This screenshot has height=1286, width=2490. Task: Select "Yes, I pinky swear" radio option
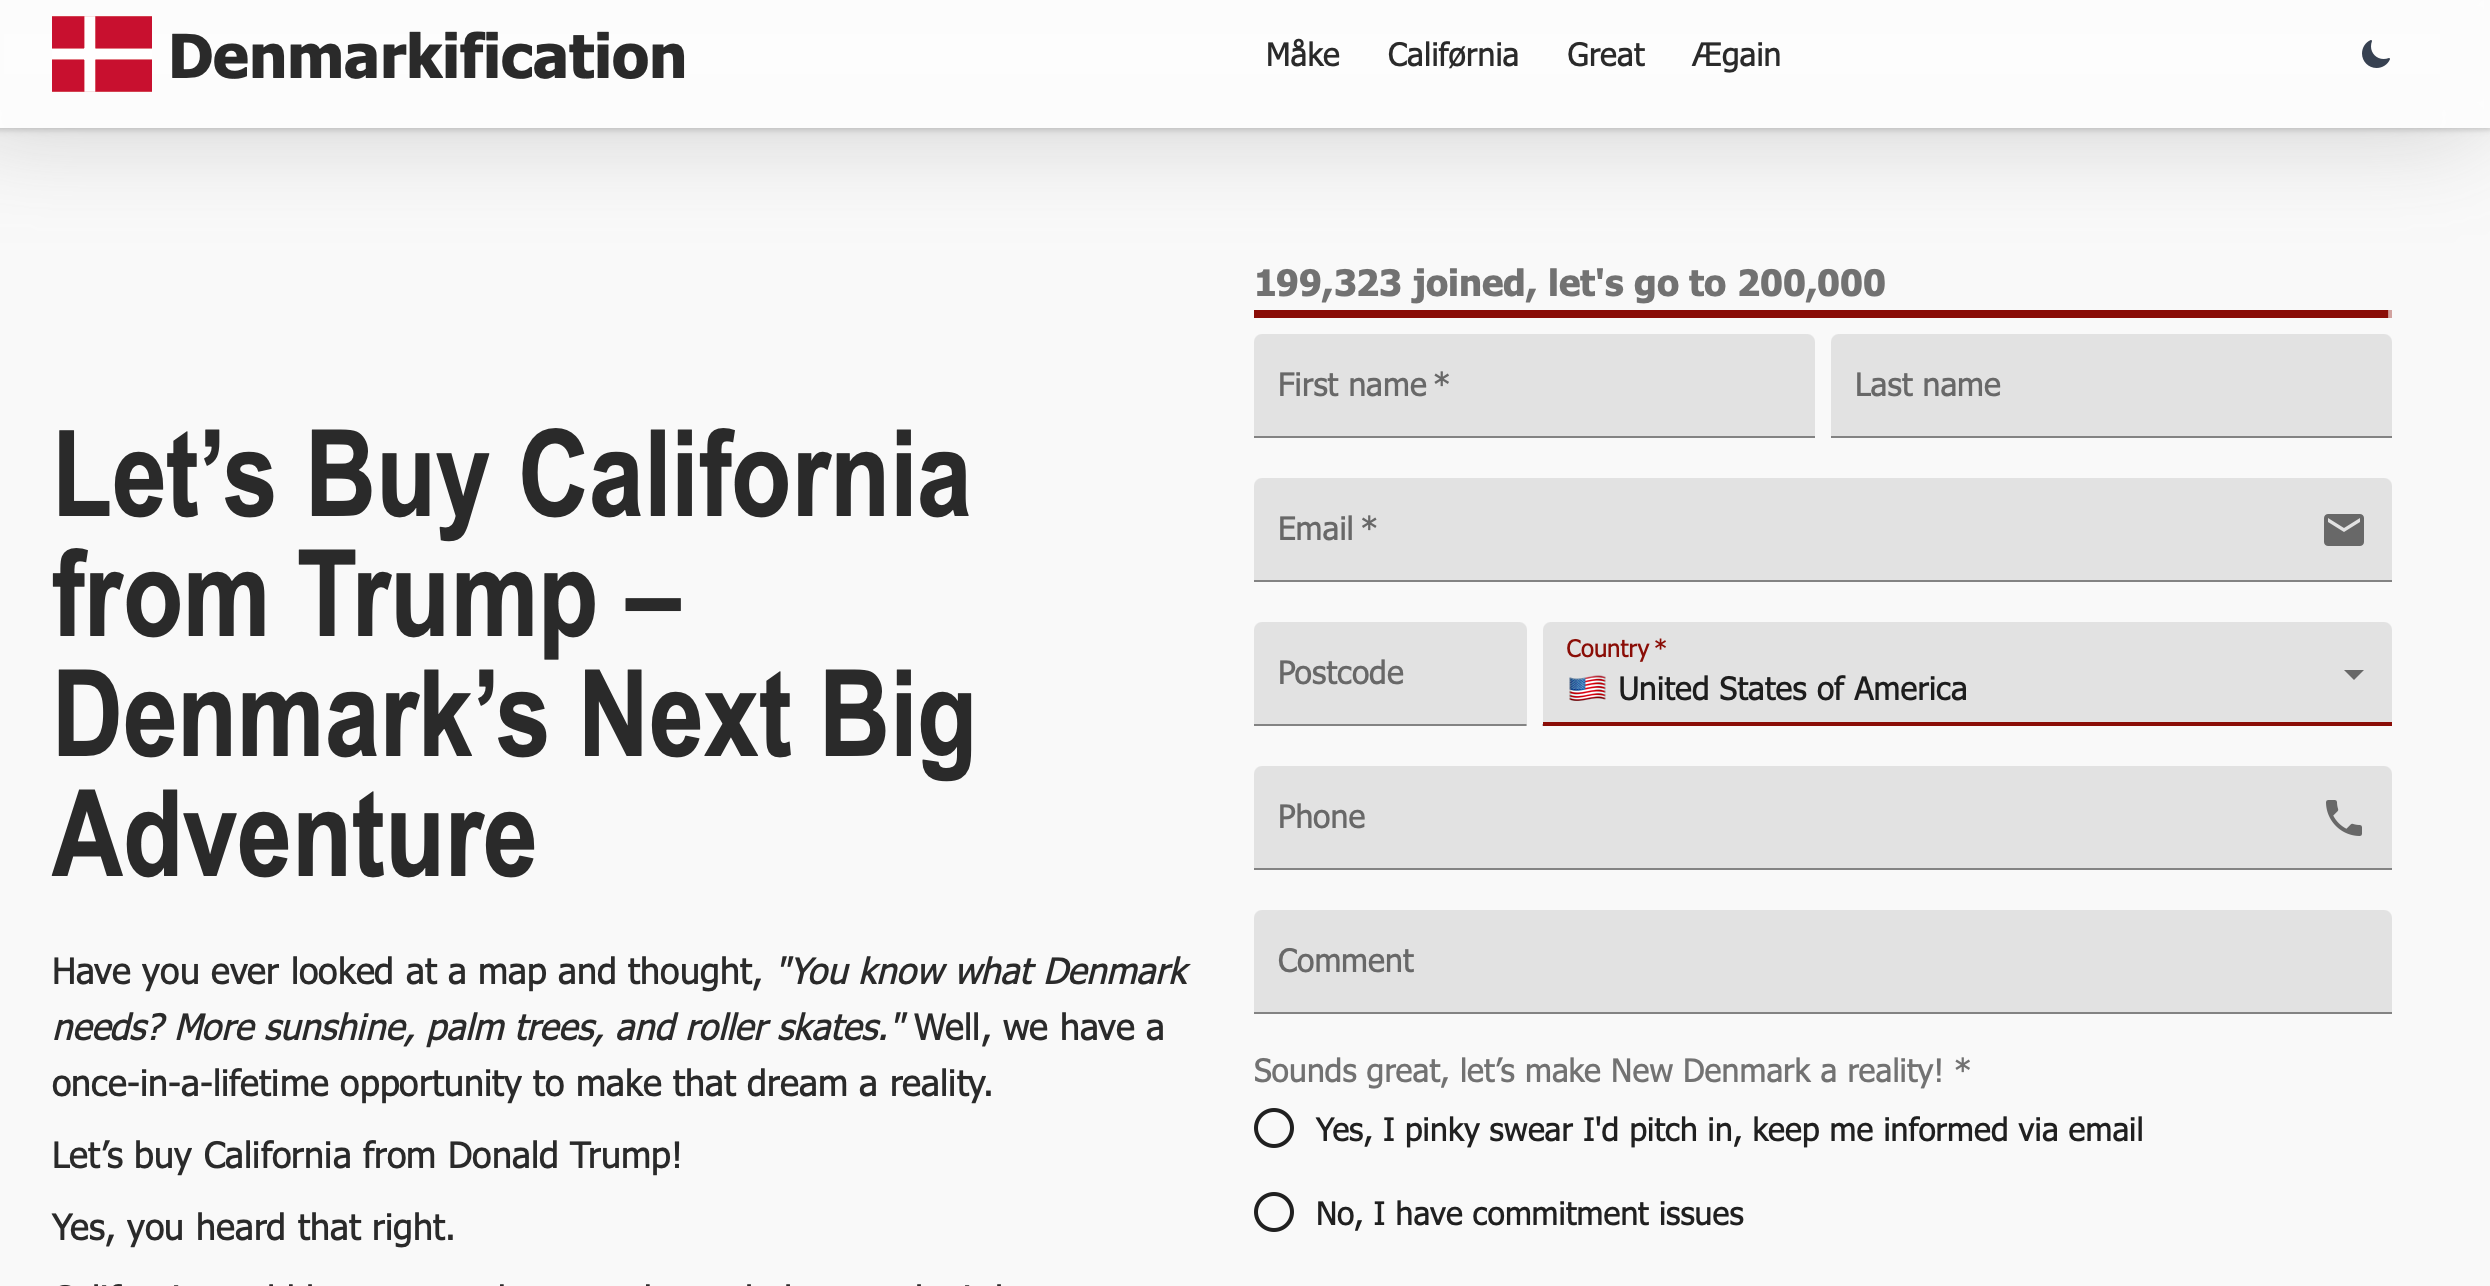1274,1129
